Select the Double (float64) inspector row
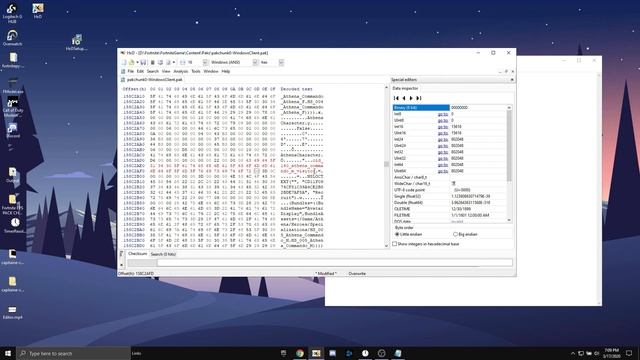This screenshot has width=640, height=360. point(450,202)
